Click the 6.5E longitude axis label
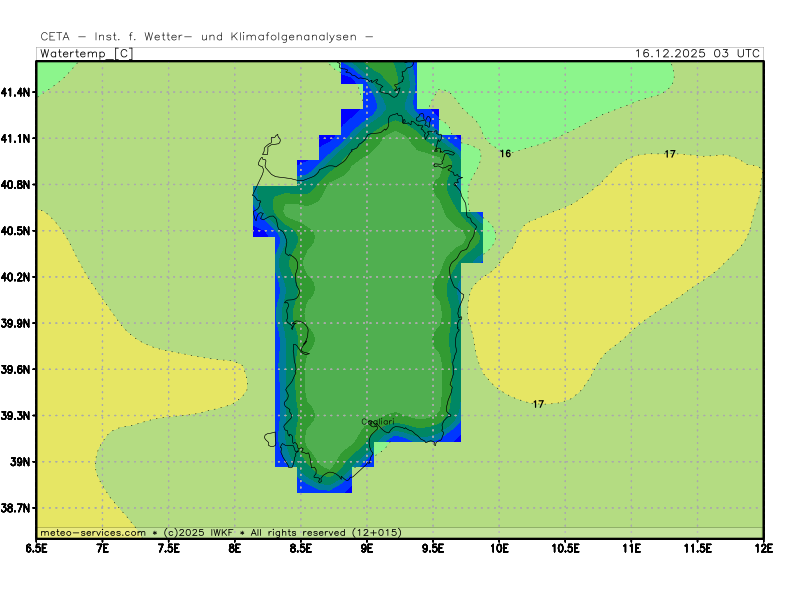 [x=37, y=548]
